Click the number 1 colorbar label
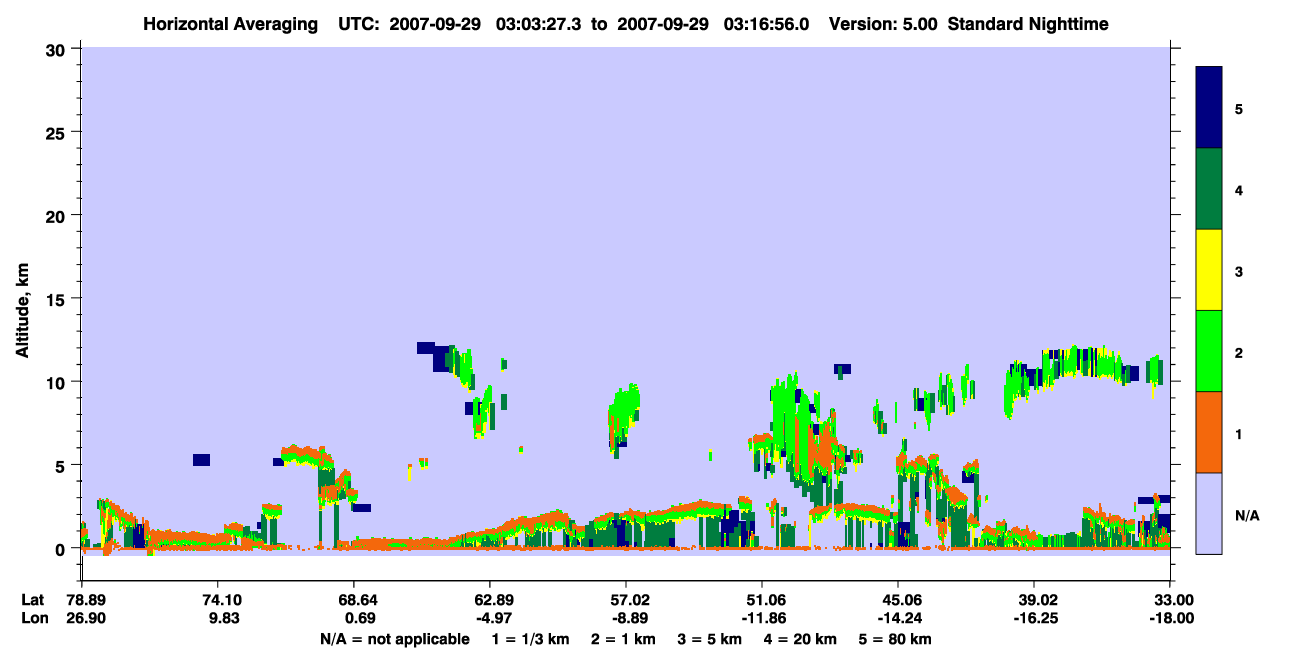 [x=1239, y=433]
